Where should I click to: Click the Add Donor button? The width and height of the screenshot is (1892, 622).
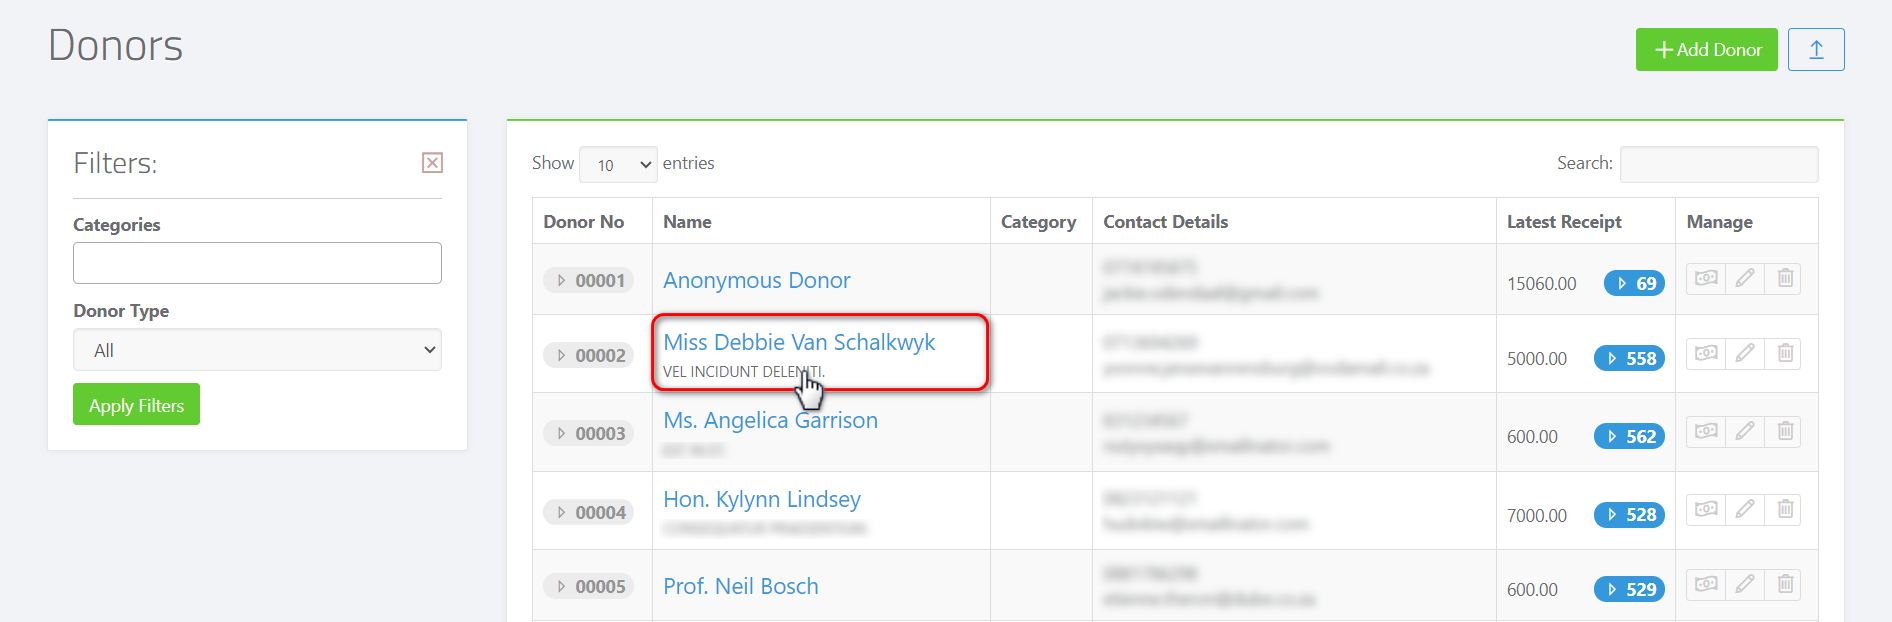coord(1706,48)
